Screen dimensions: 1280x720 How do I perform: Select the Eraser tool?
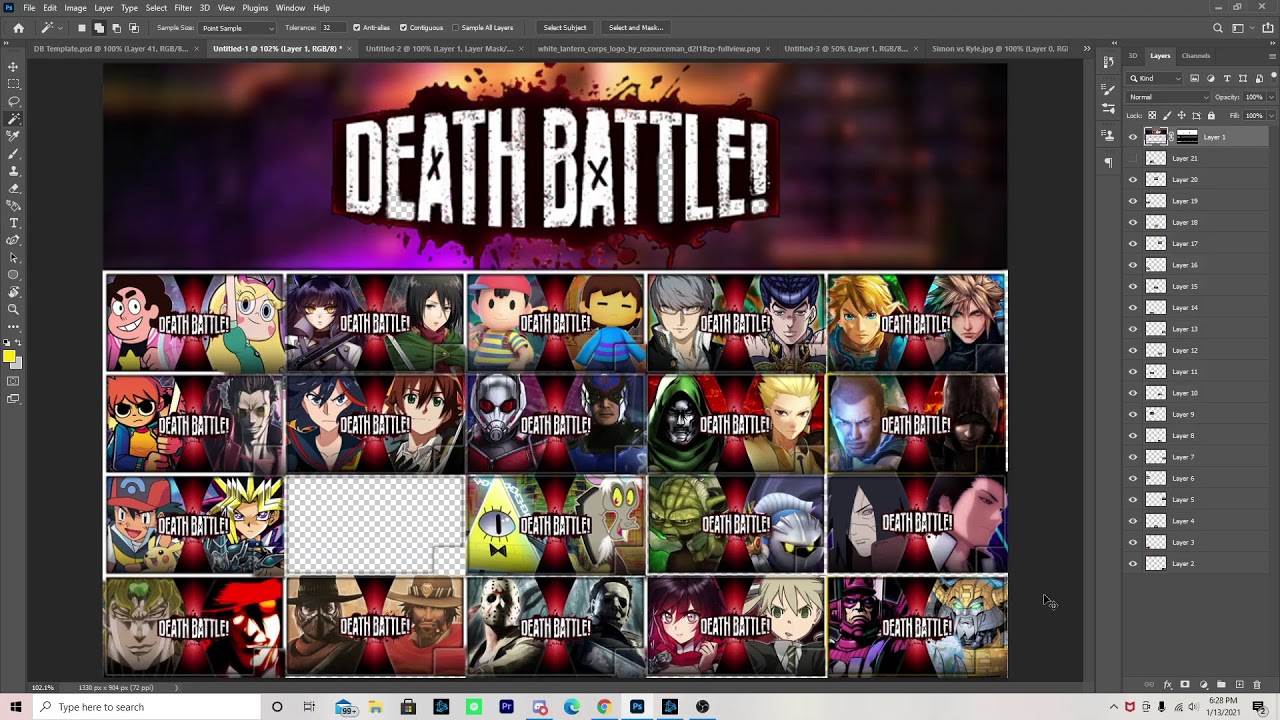13,188
